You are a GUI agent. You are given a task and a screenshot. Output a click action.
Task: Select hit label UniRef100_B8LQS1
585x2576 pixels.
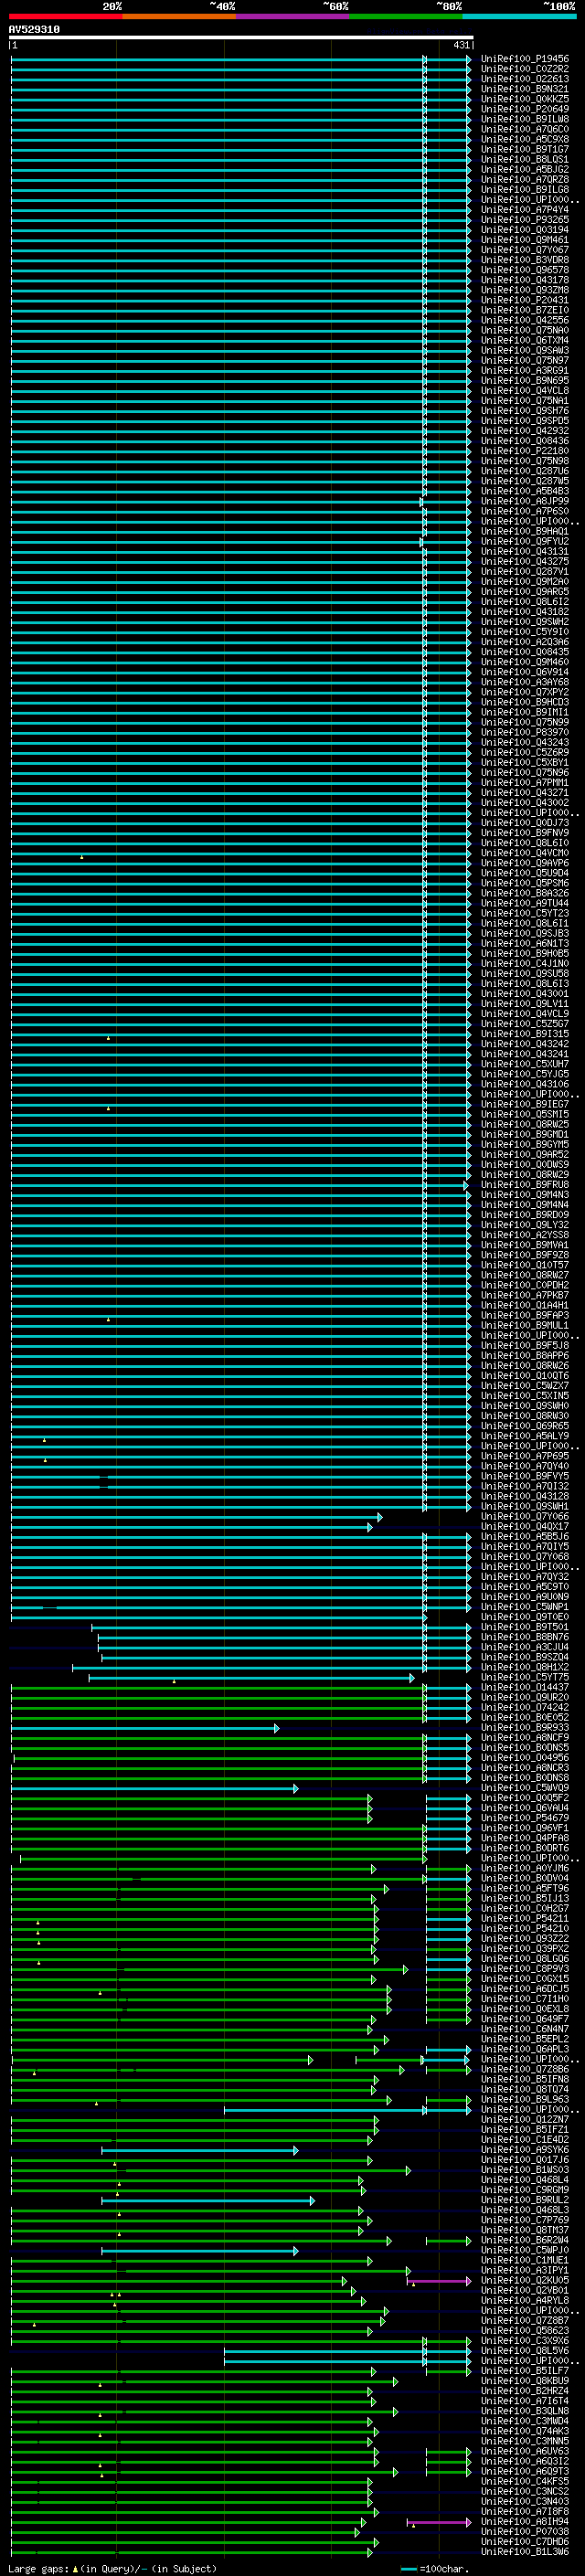525,159
